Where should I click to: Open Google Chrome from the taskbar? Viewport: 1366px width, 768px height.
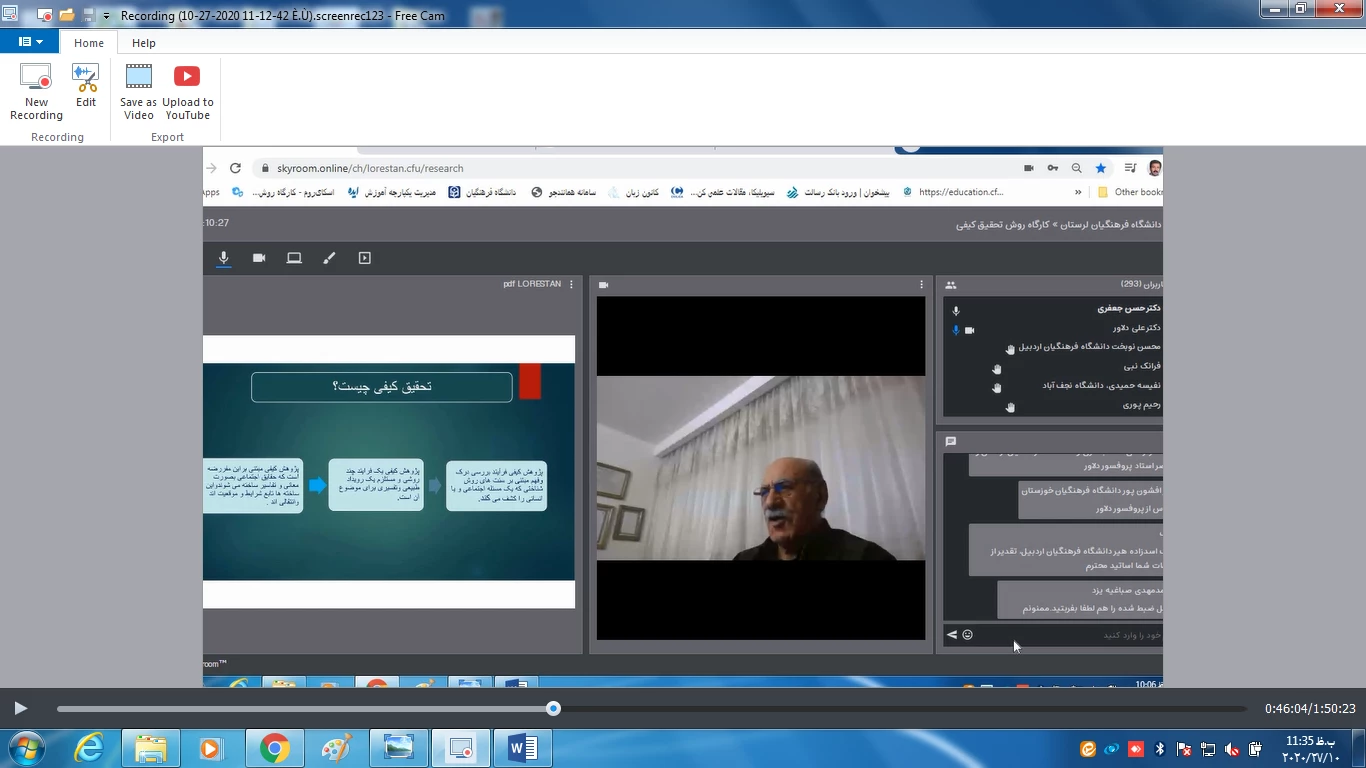pyautogui.click(x=274, y=748)
